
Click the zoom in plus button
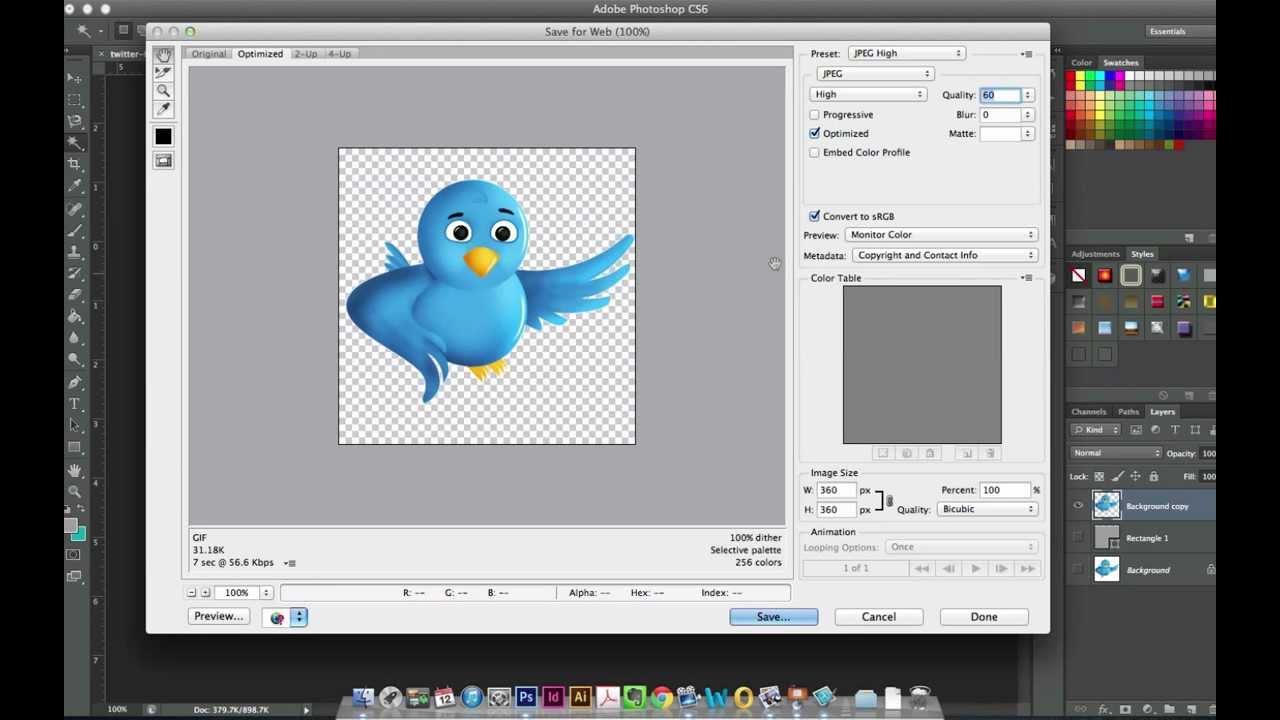(x=205, y=593)
